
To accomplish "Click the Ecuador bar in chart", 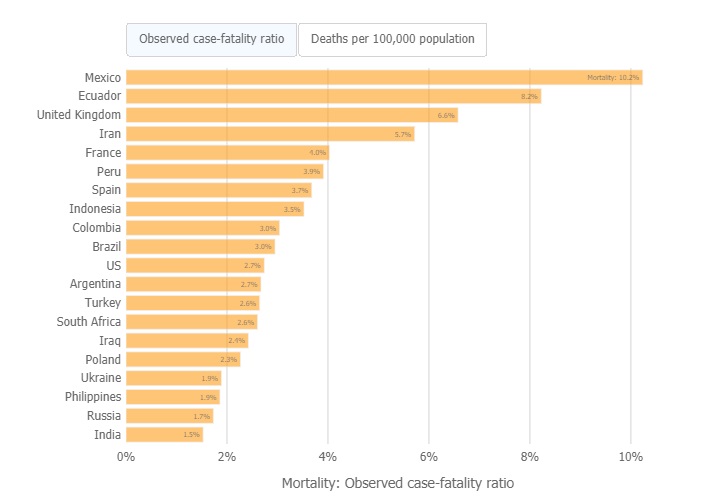I will tap(333, 96).
